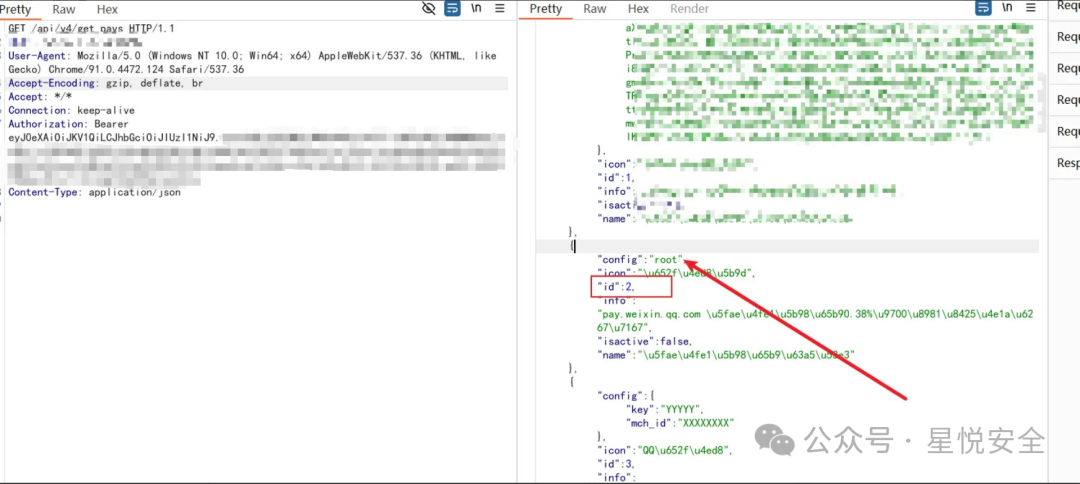Viewport: 1080px width, 484px height.
Task: Select request panel Pretty tab
Action: pos(17,10)
